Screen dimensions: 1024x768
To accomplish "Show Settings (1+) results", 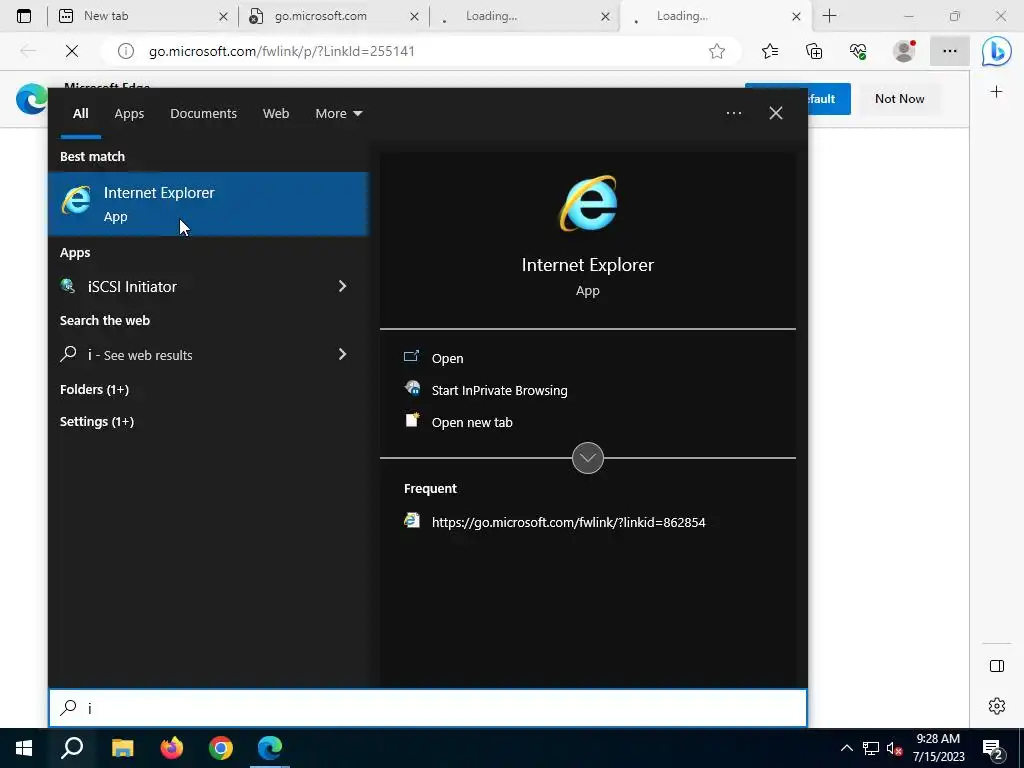I will [97, 421].
